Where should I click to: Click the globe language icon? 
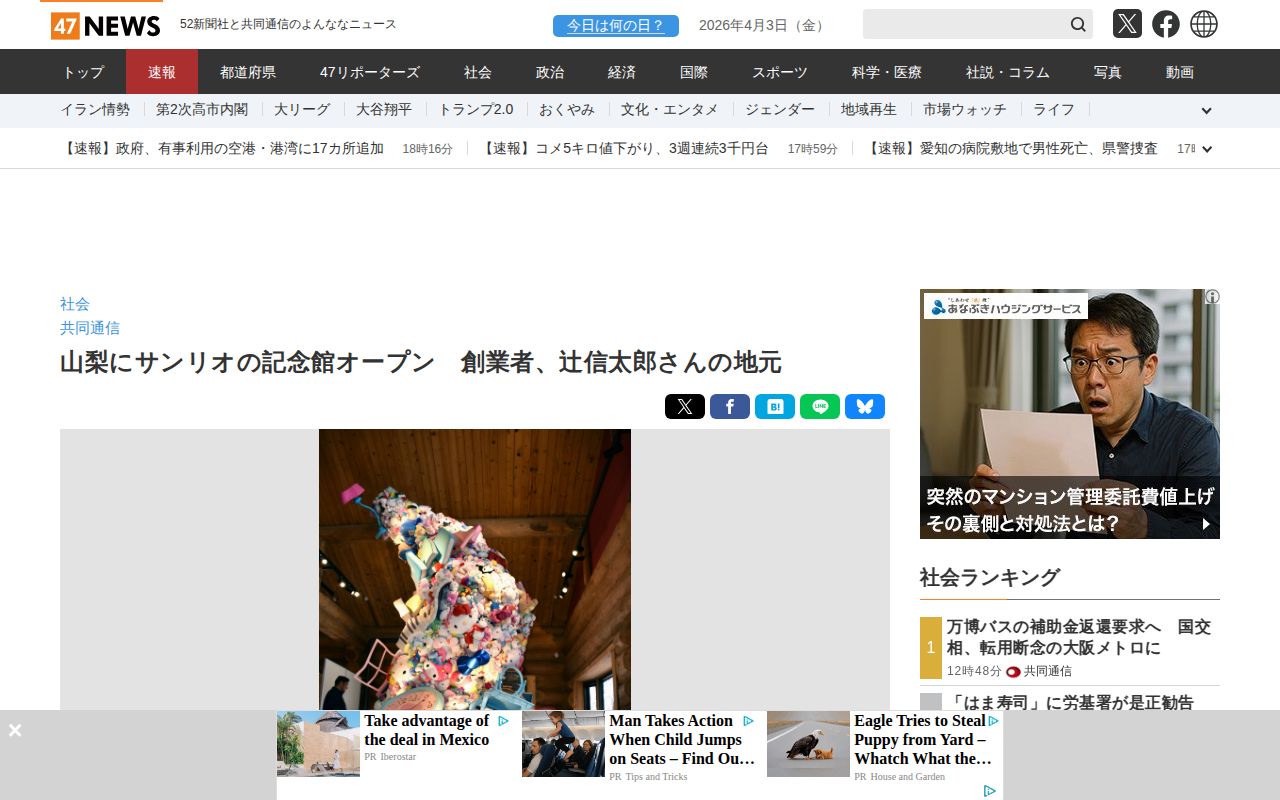(1204, 24)
